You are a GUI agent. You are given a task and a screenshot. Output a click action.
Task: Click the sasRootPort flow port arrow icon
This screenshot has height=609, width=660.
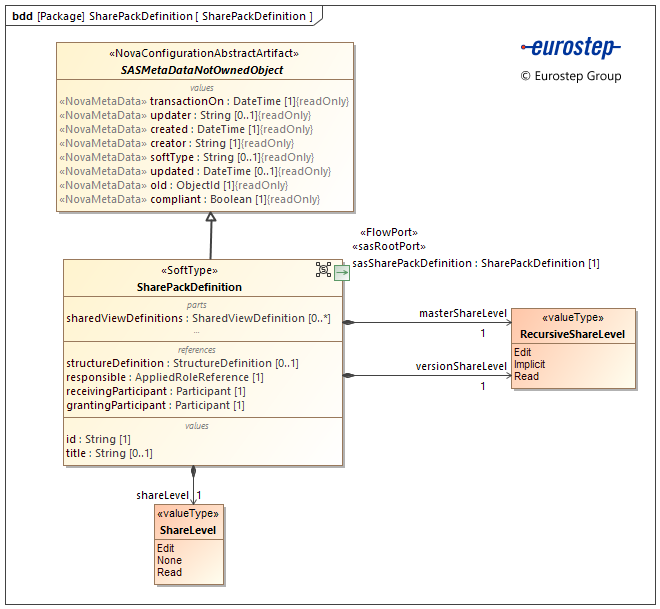[342, 272]
